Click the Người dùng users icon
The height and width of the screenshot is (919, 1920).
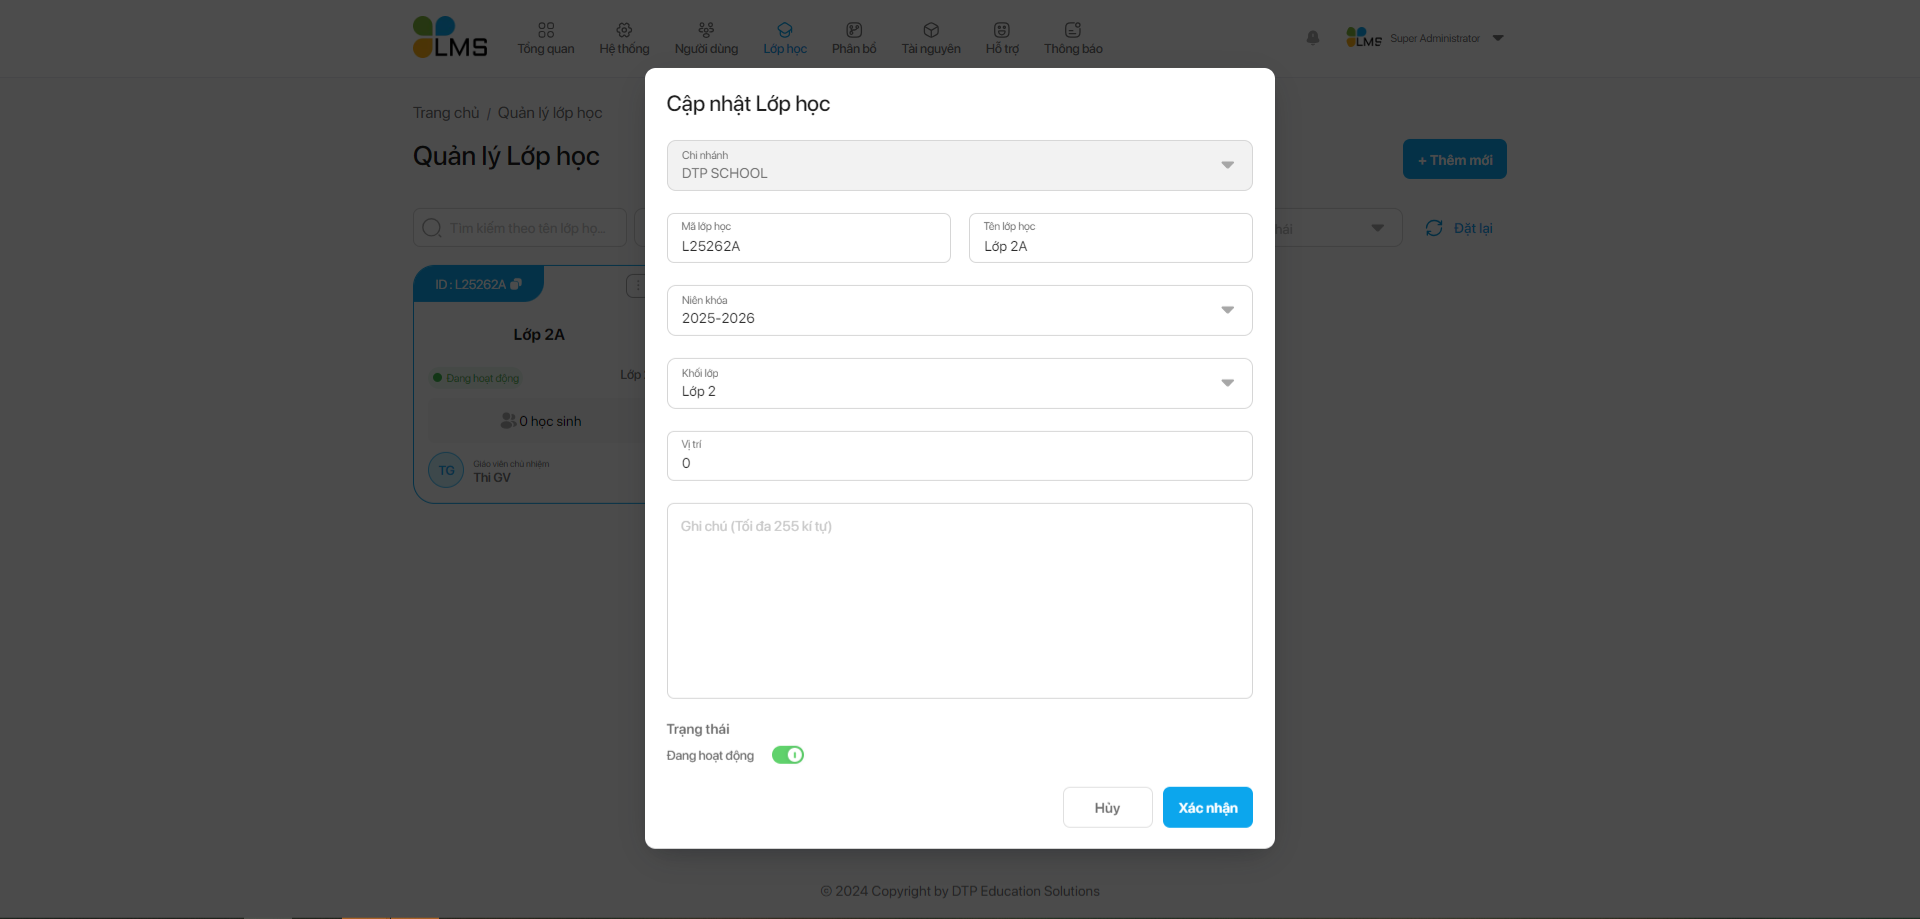[706, 30]
